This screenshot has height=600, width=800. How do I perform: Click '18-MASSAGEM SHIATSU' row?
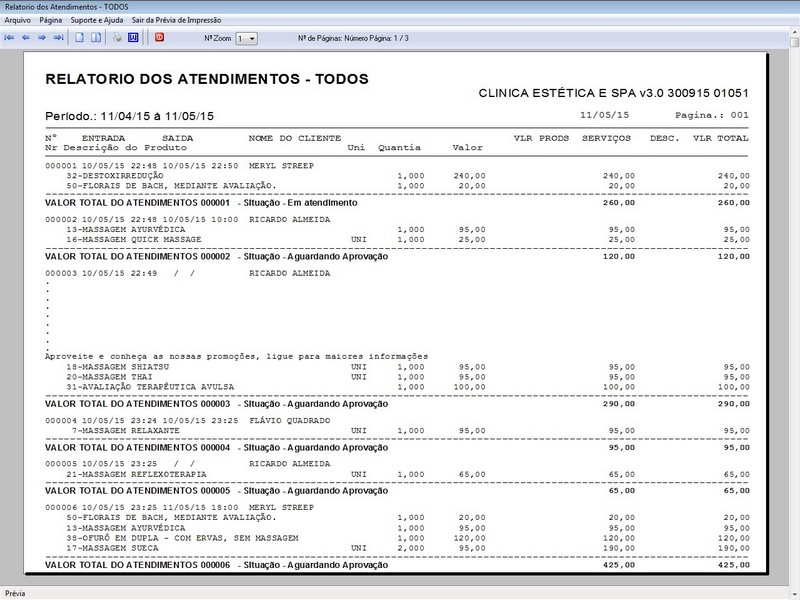(397, 367)
